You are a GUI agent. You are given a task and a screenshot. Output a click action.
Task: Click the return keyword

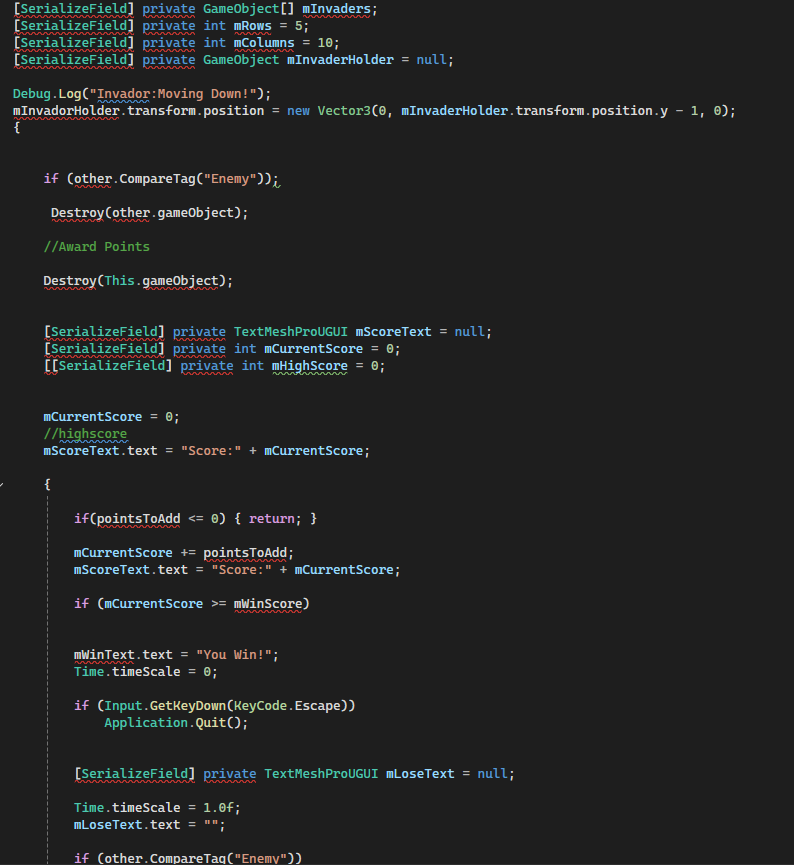point(271,519)
